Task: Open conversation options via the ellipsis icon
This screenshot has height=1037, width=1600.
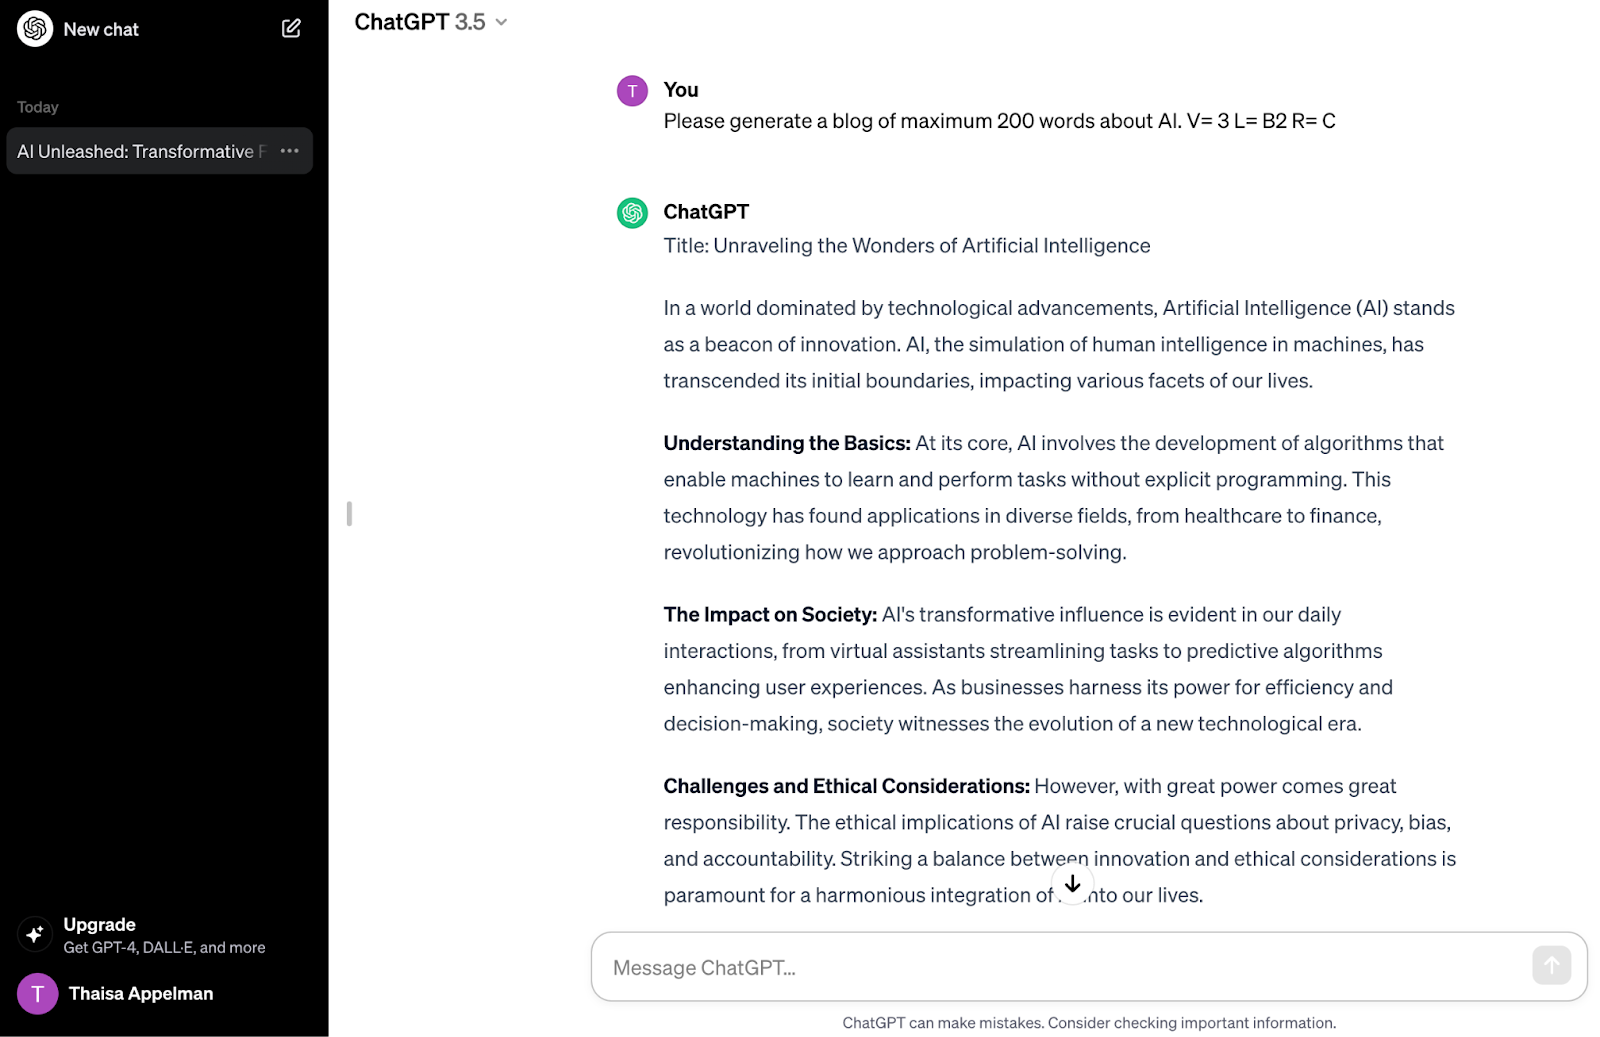Action: coord(289,150)
